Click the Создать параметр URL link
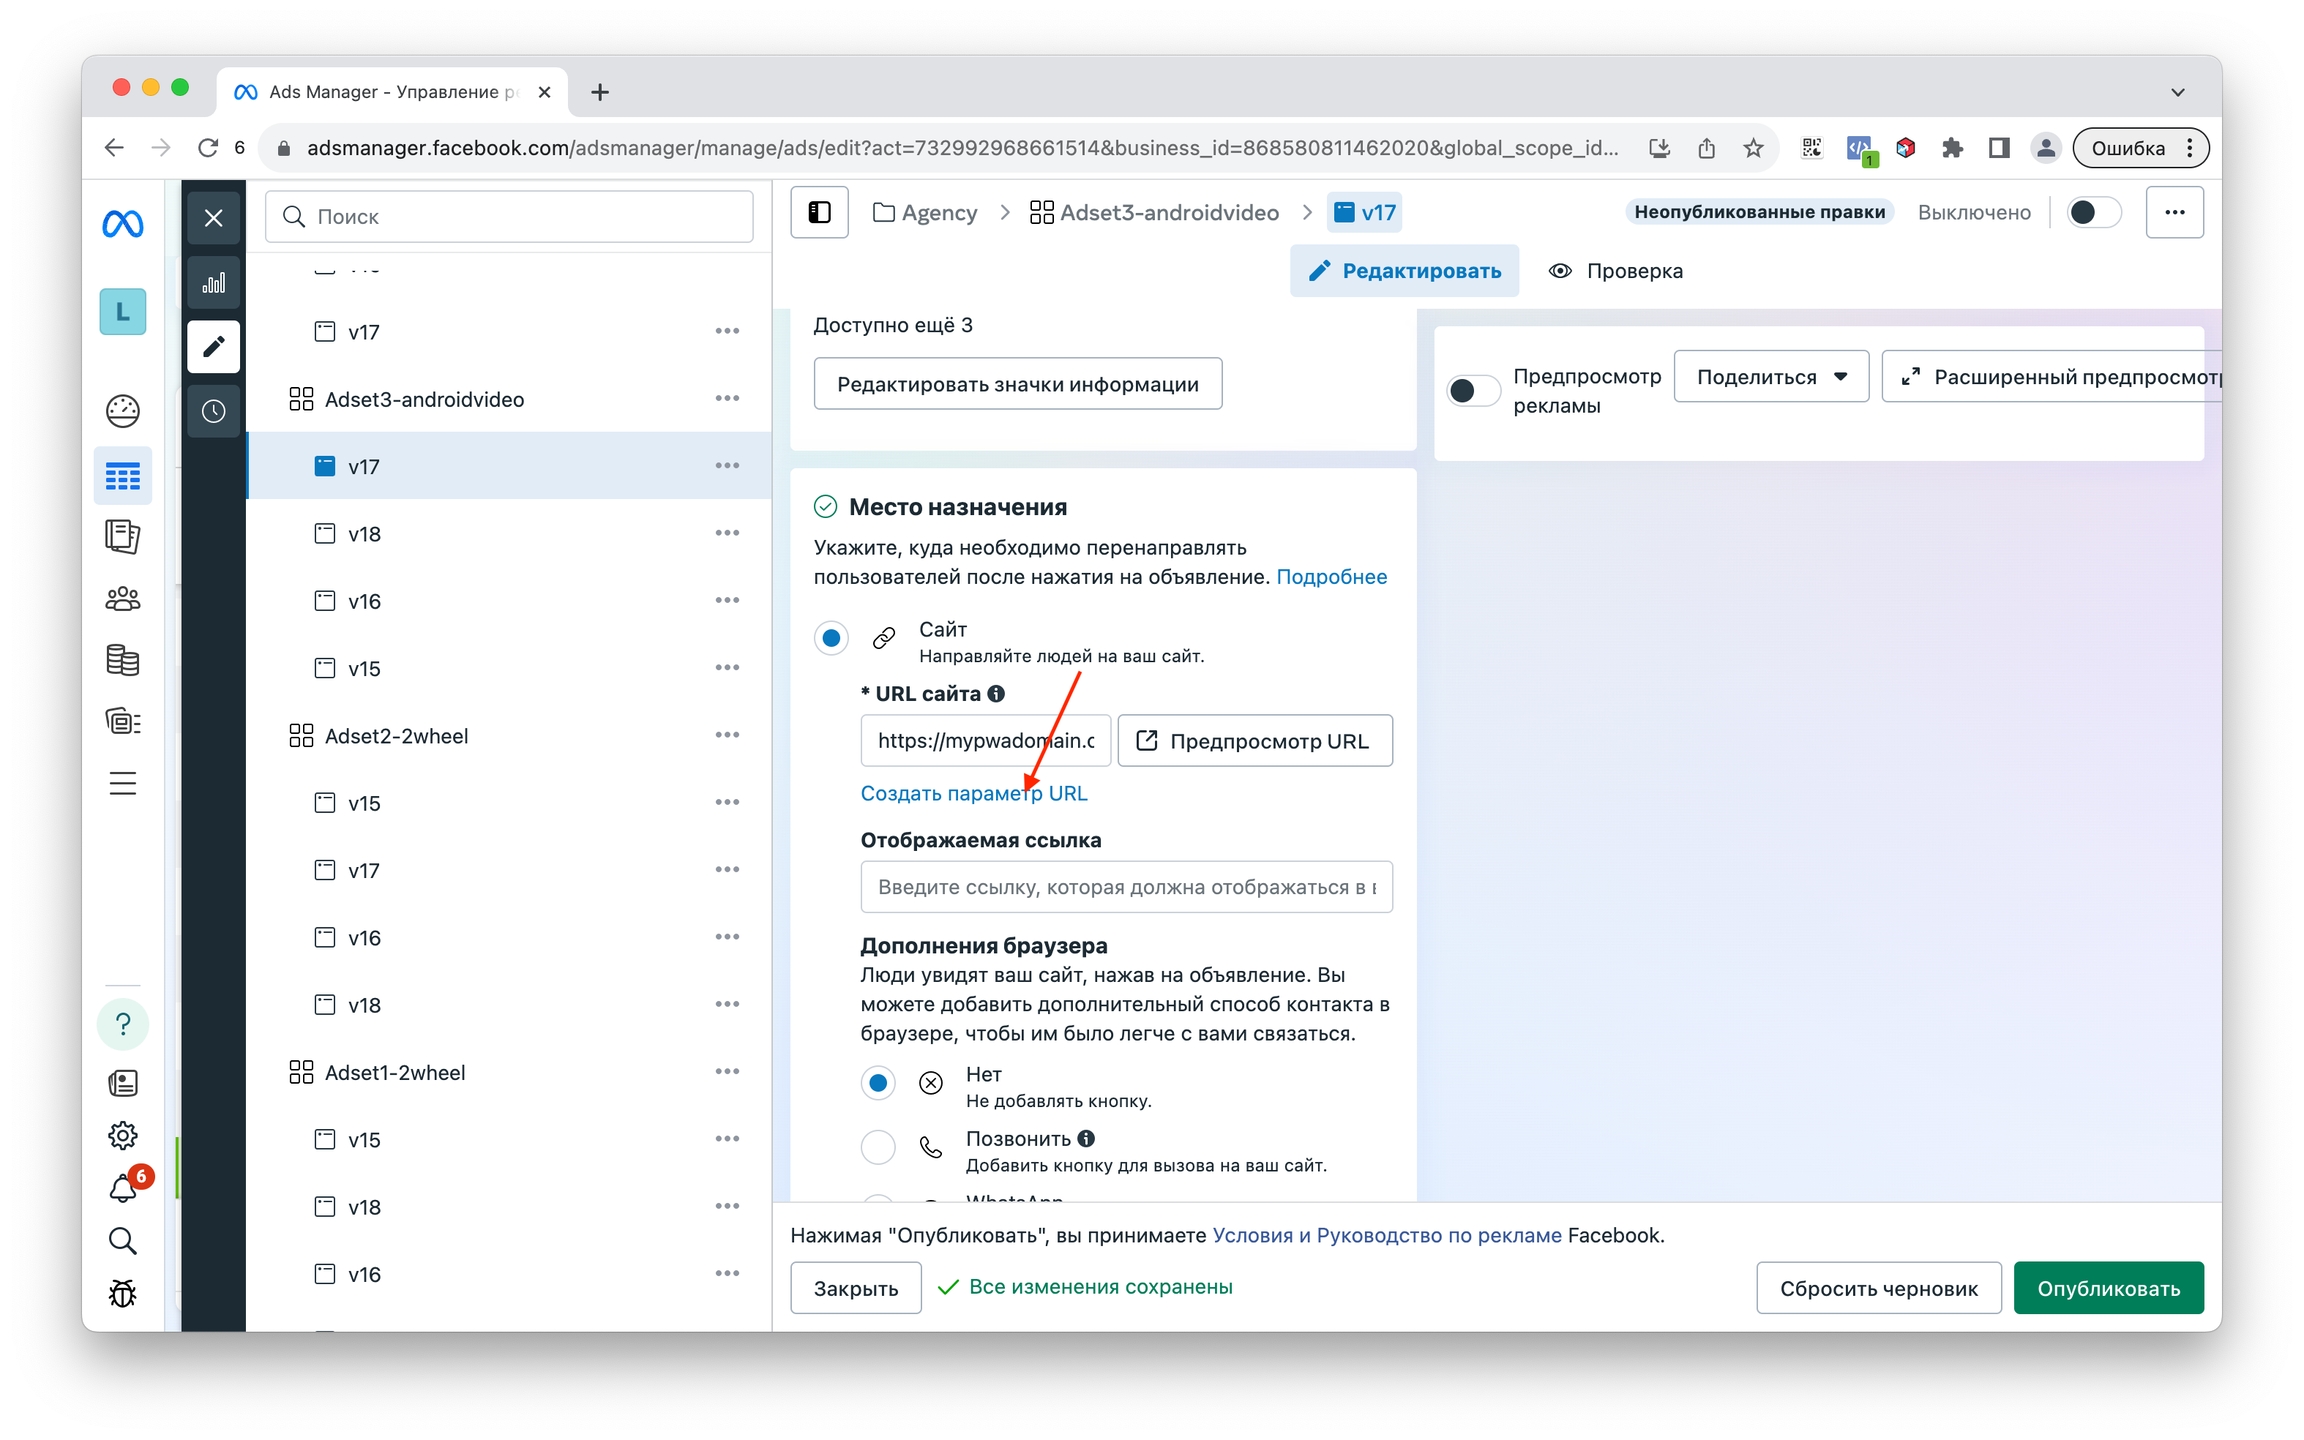Viewport: 2304px width, 1440px height. point(973,793)
